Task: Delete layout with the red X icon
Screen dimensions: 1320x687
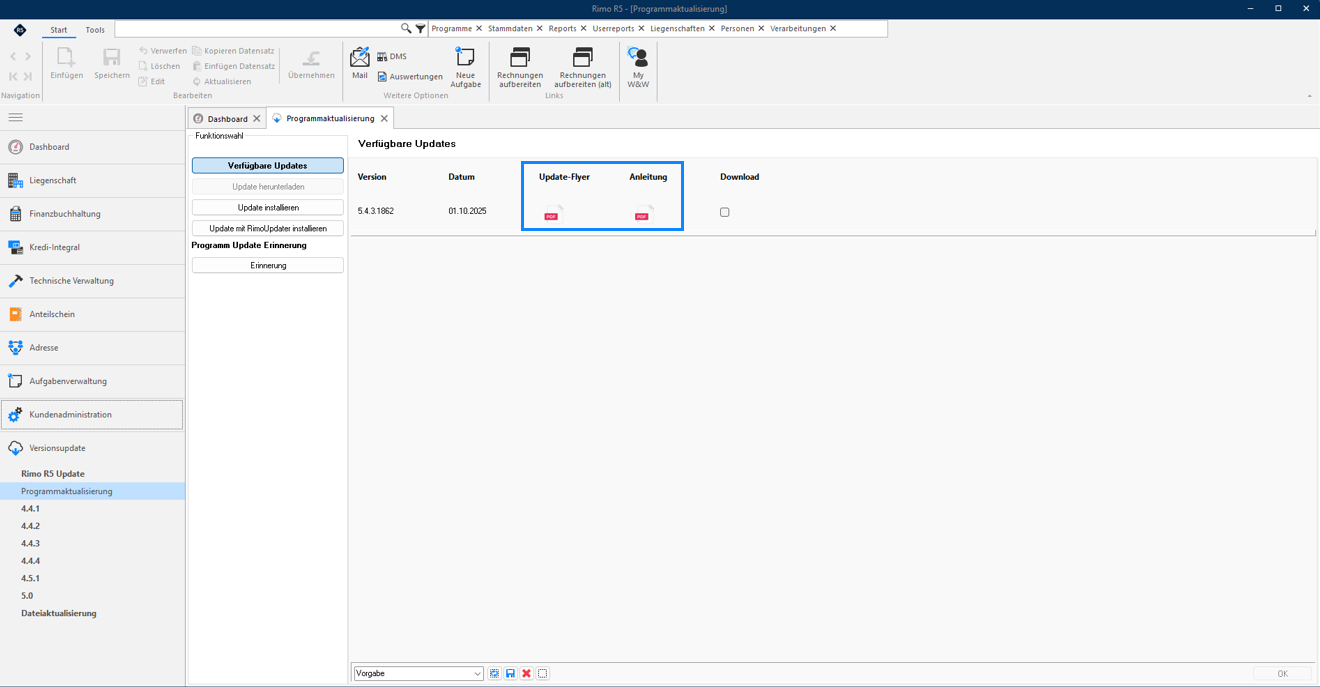Action: click(526, 674)
